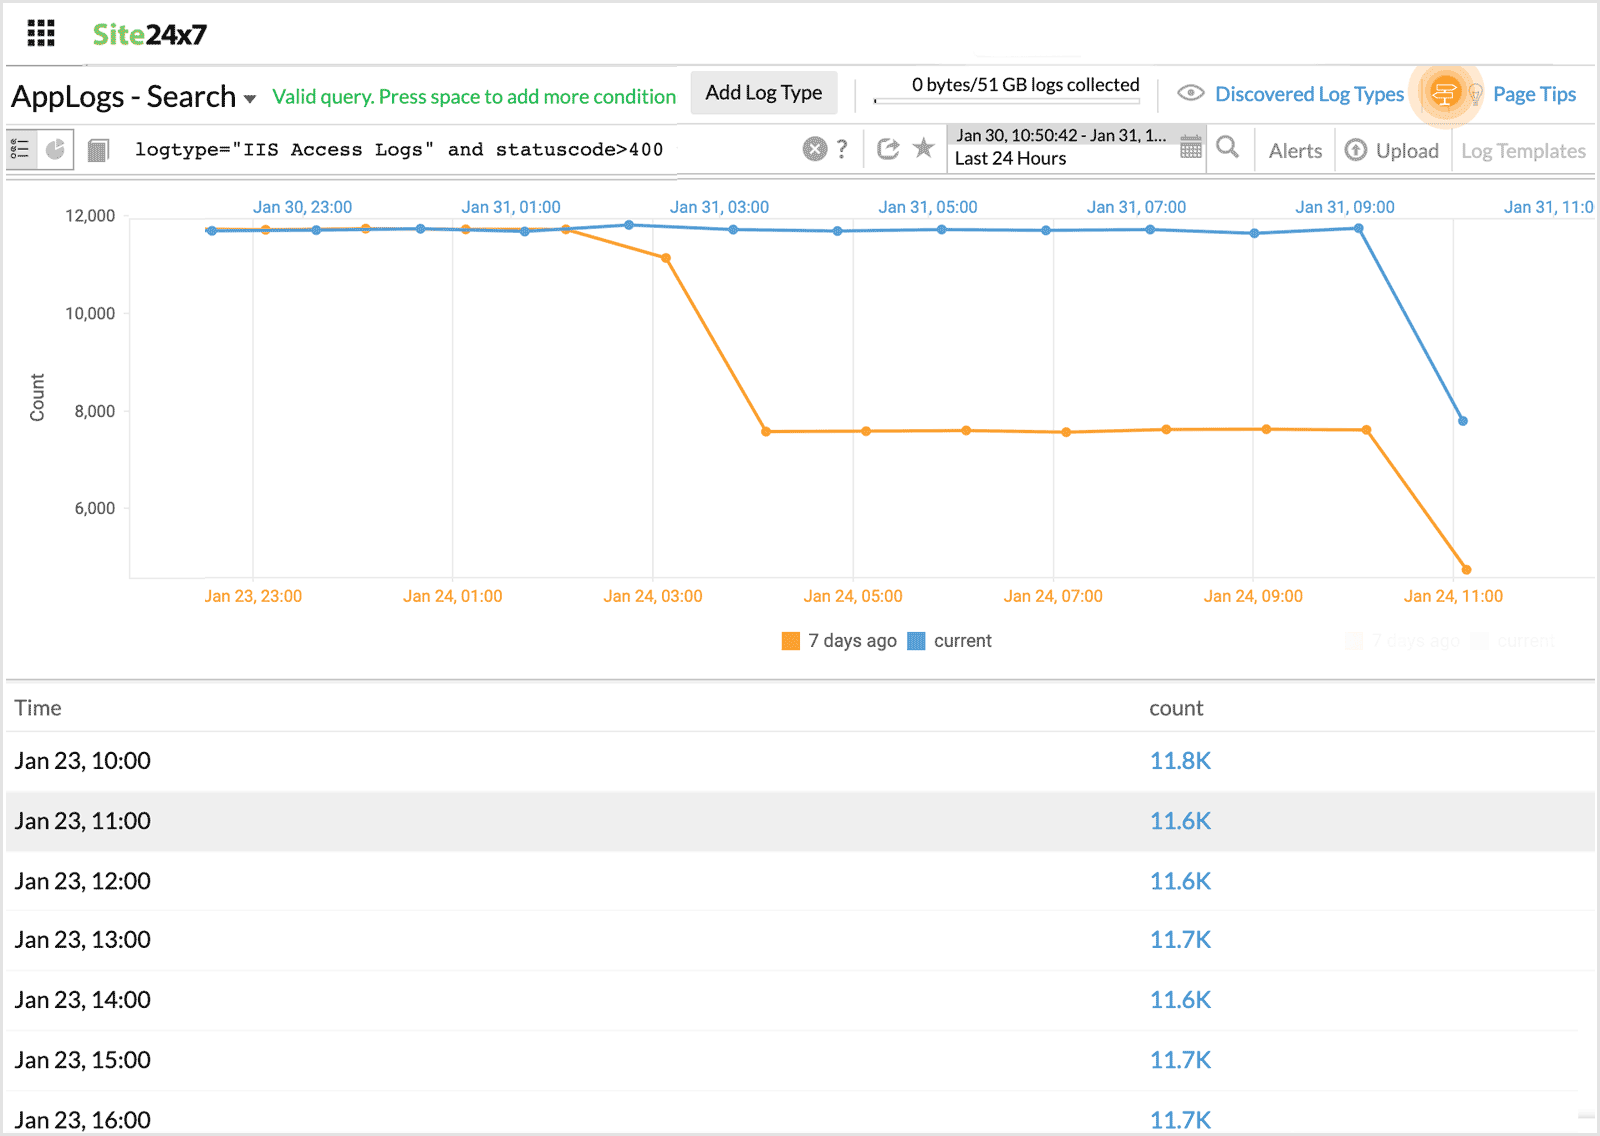
Task: Clear the current search query
Action: [x=814, y=149]
